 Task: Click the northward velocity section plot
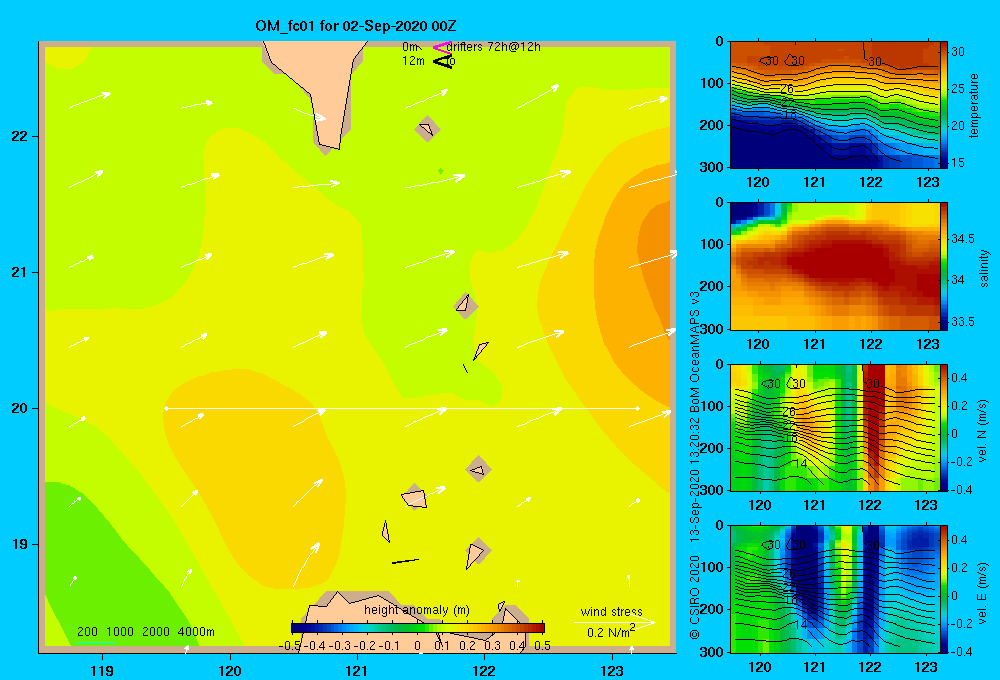[834, 427]
